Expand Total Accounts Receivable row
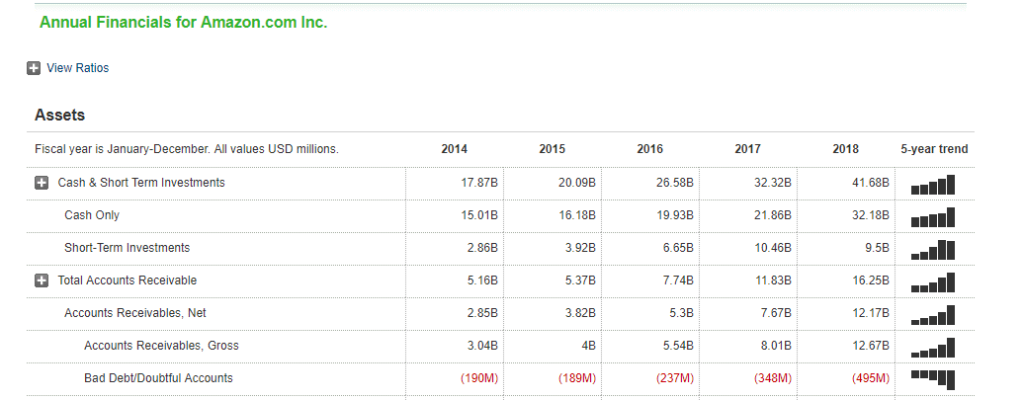 click(41, 280)
